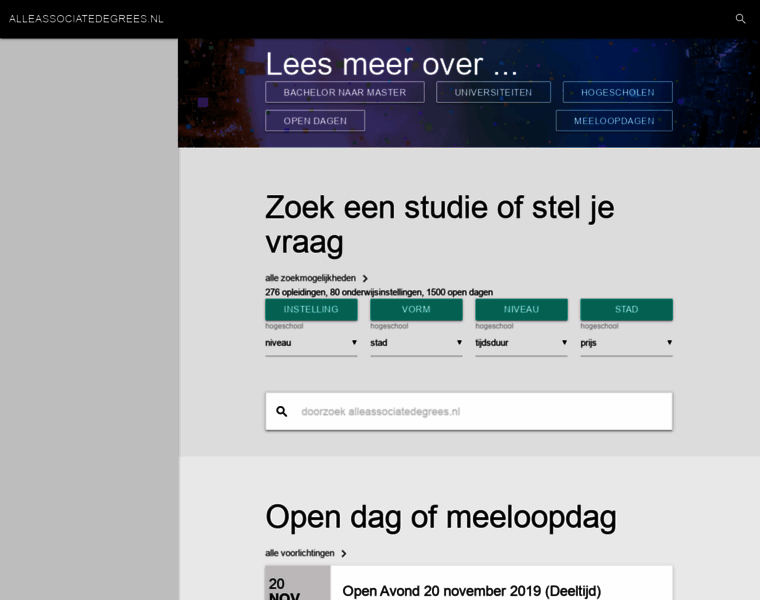Viewport: 760px width, 600px height.
Task: Open the Bachelor naar Master page
Action: tap(345, 92)
